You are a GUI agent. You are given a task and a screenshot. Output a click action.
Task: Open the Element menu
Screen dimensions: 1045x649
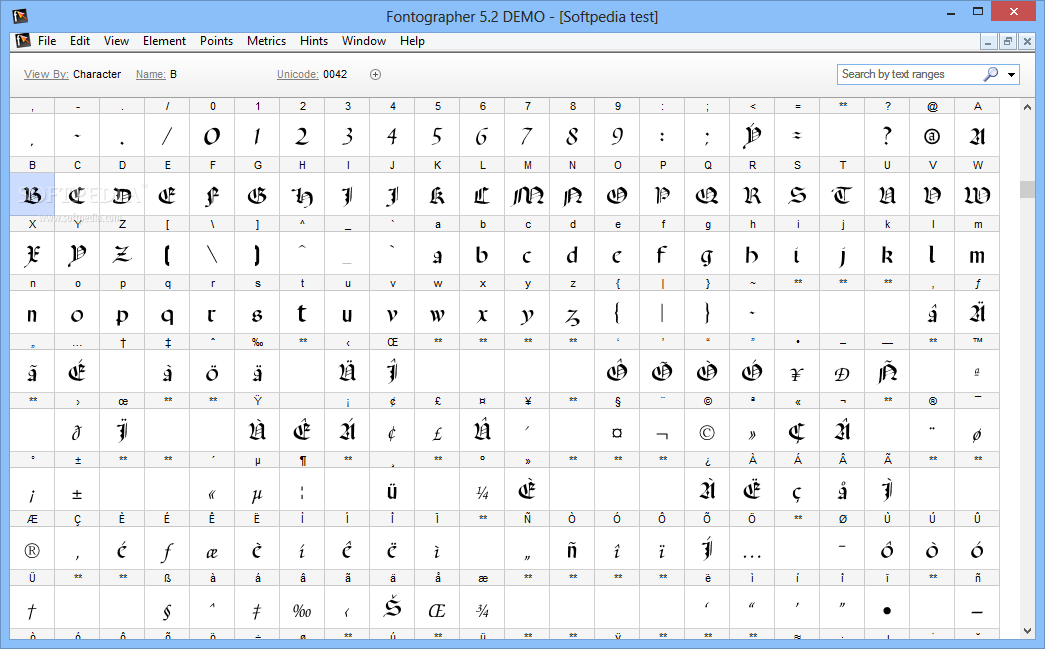164,41
